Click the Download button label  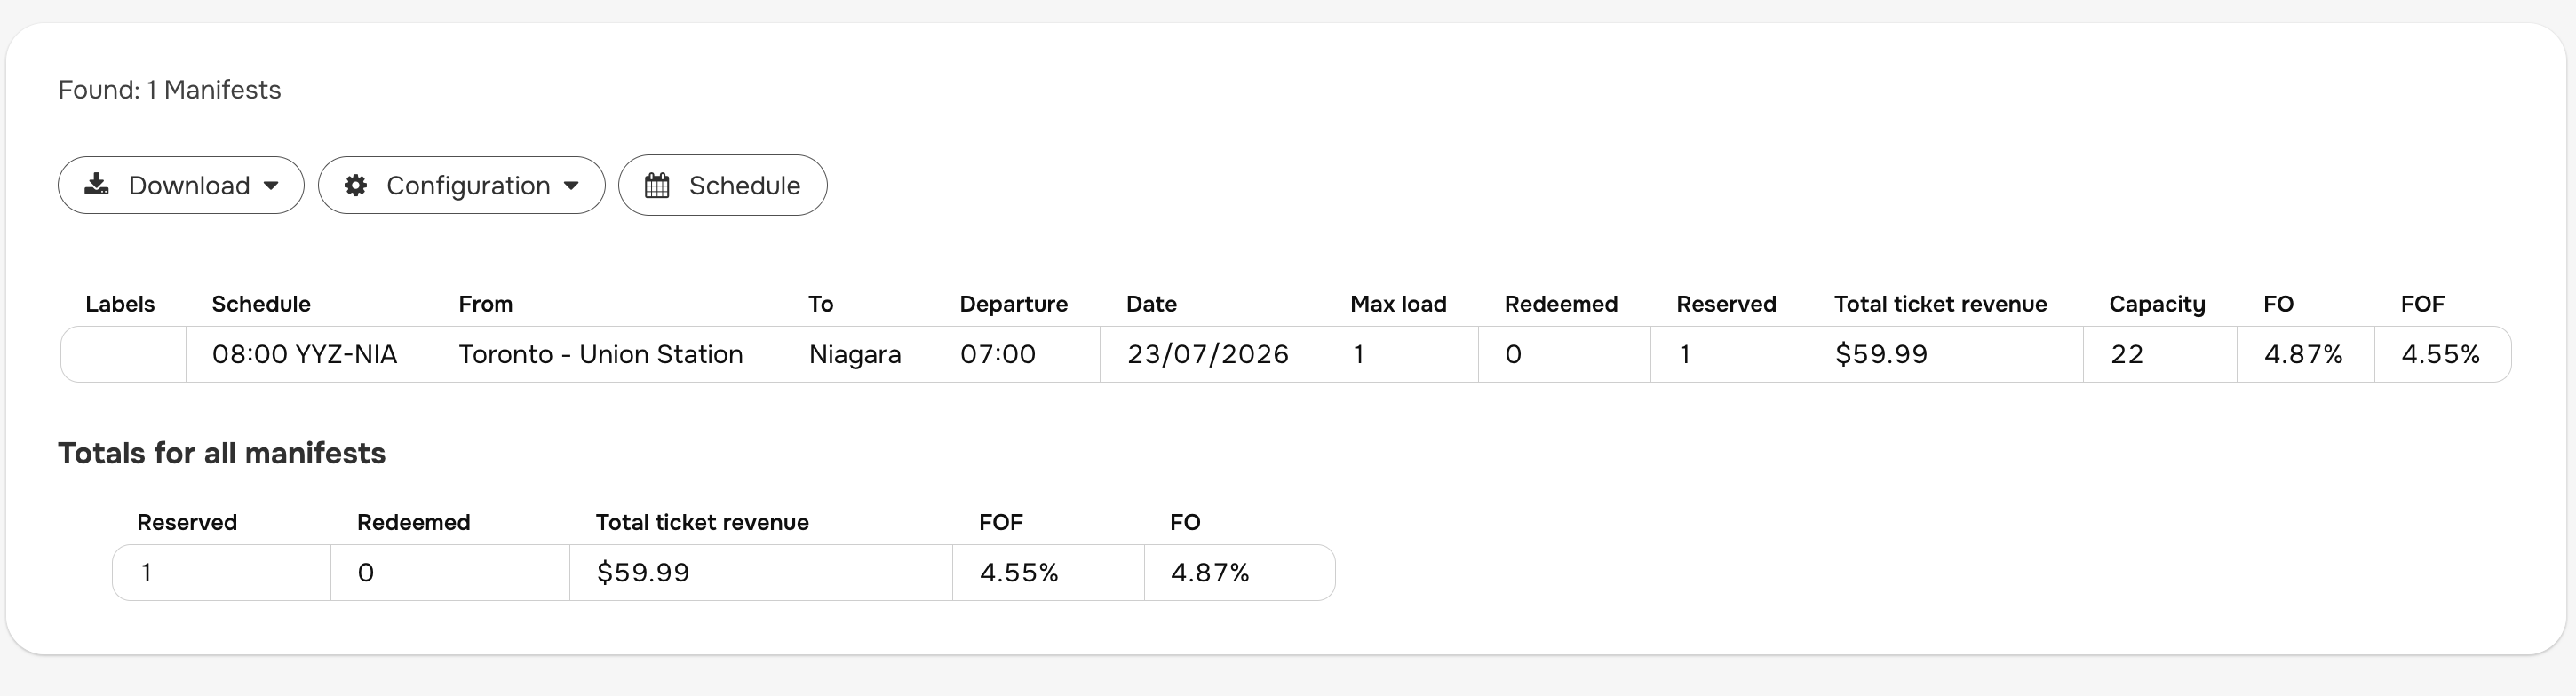189,185
